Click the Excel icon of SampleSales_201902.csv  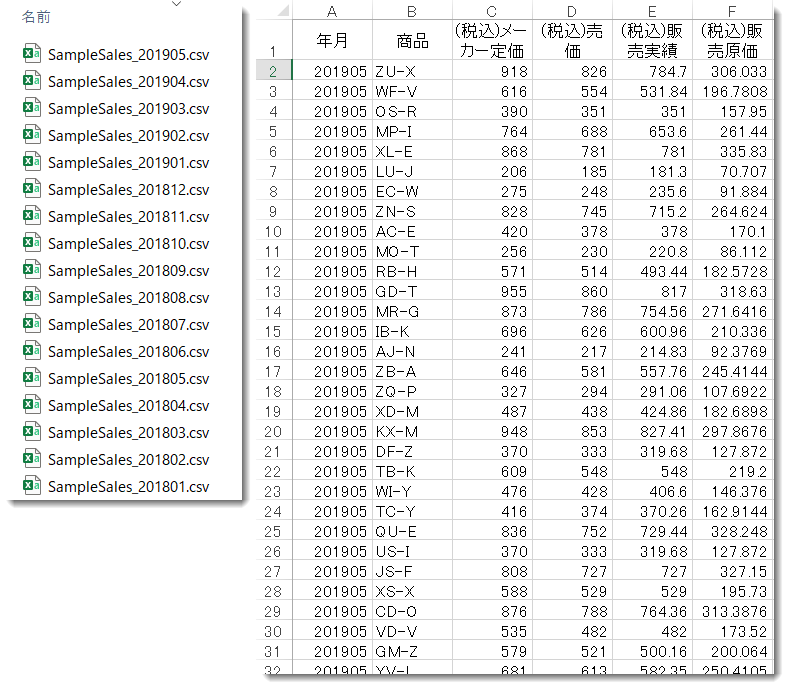[x=32, y=134]
